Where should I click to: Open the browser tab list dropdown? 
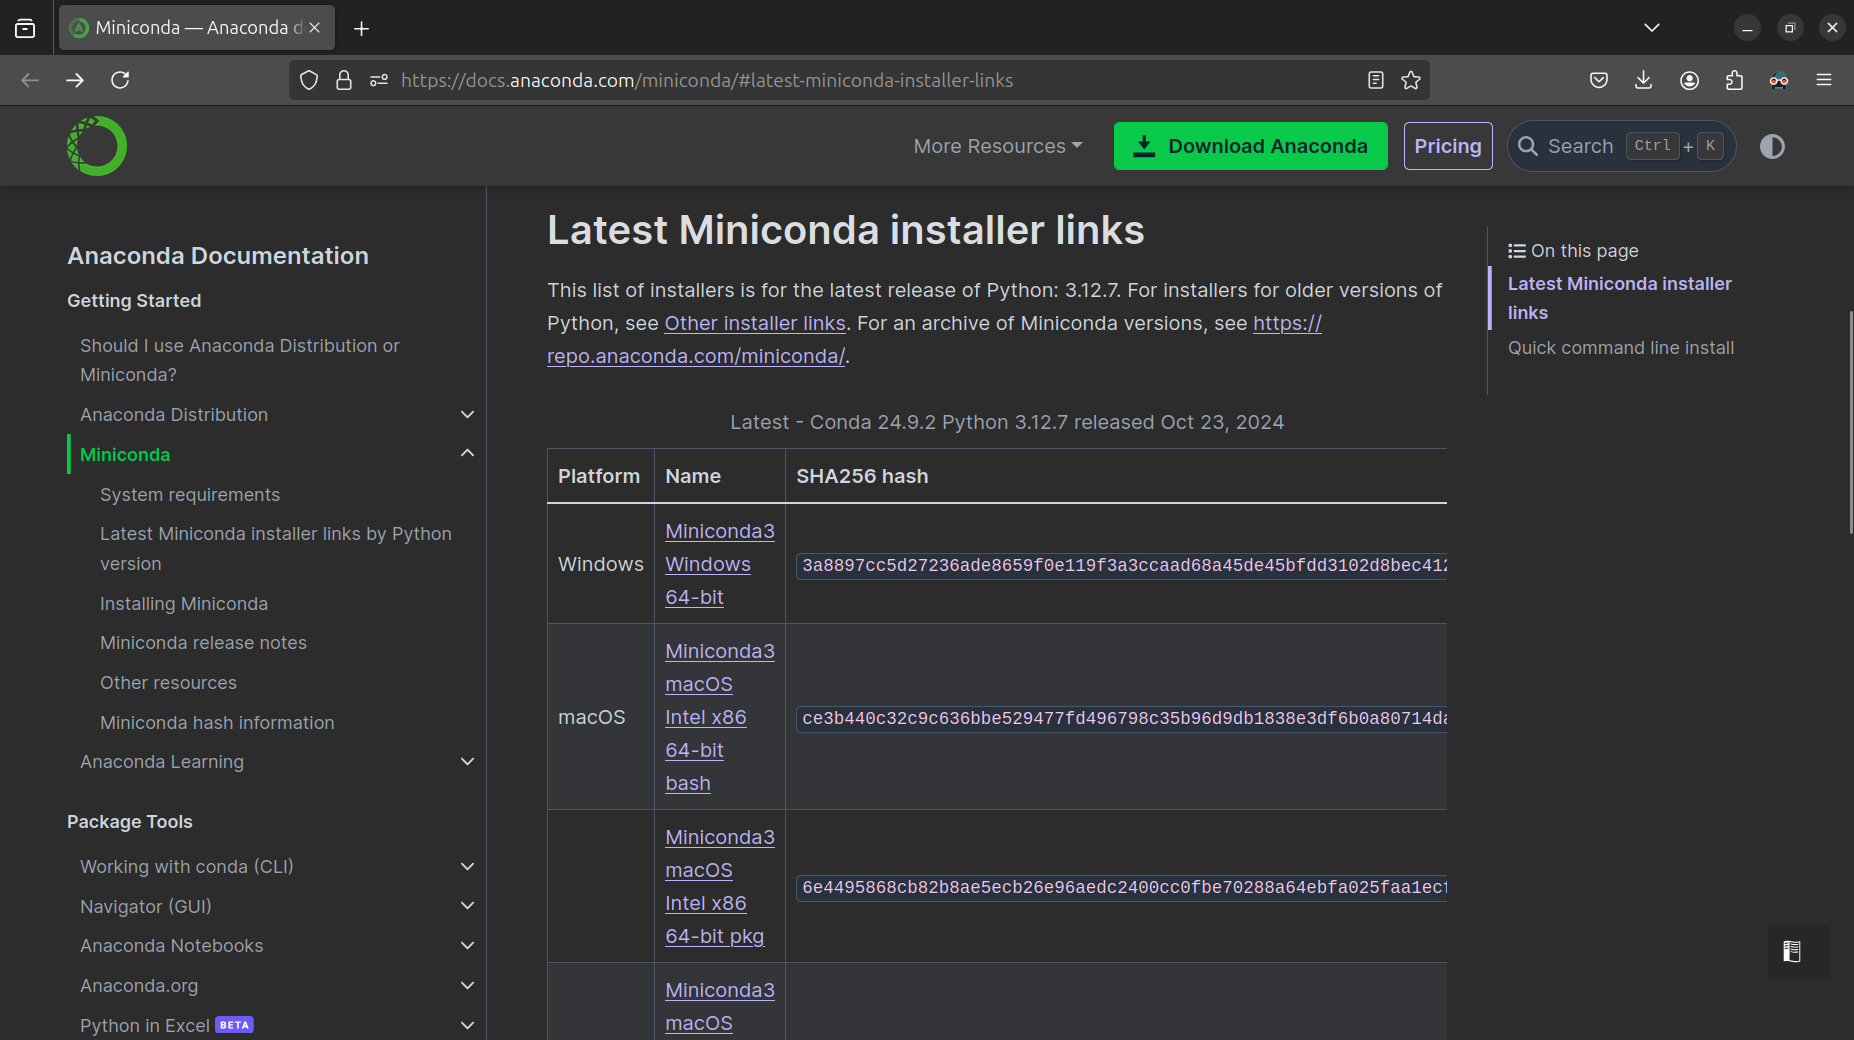(x=1652, y=28)
